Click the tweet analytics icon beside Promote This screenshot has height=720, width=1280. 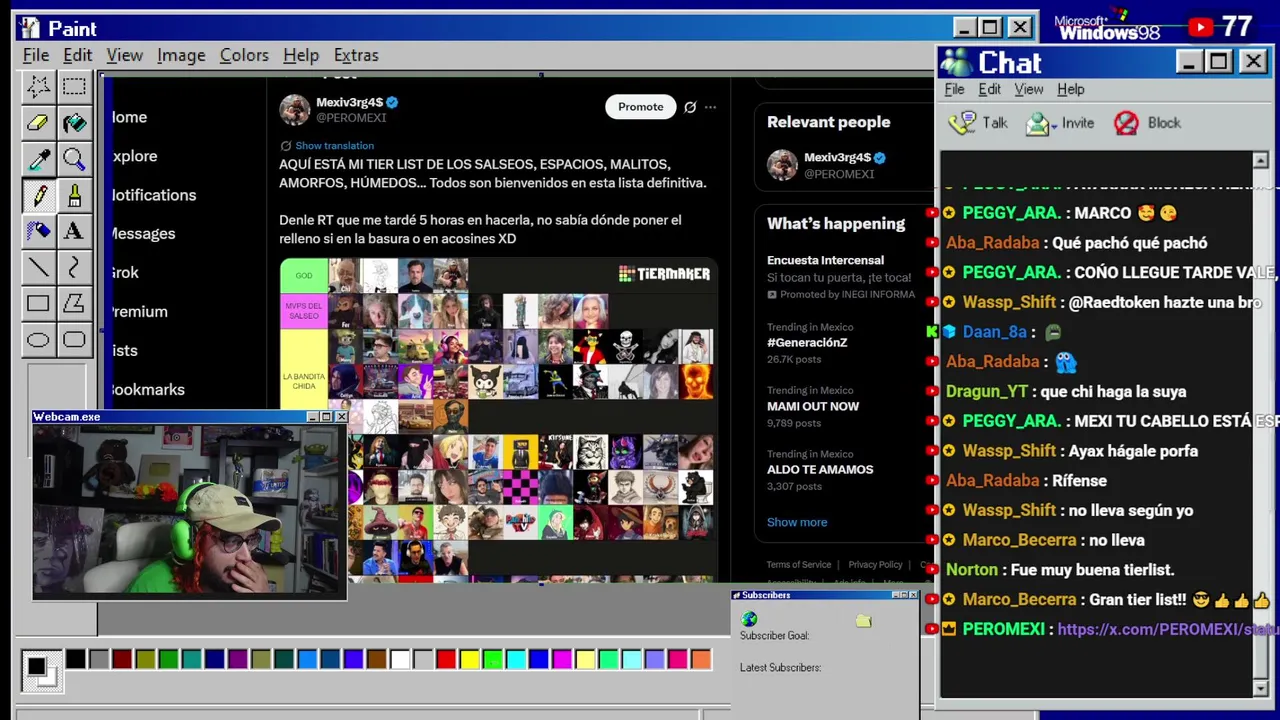[690, 107]
